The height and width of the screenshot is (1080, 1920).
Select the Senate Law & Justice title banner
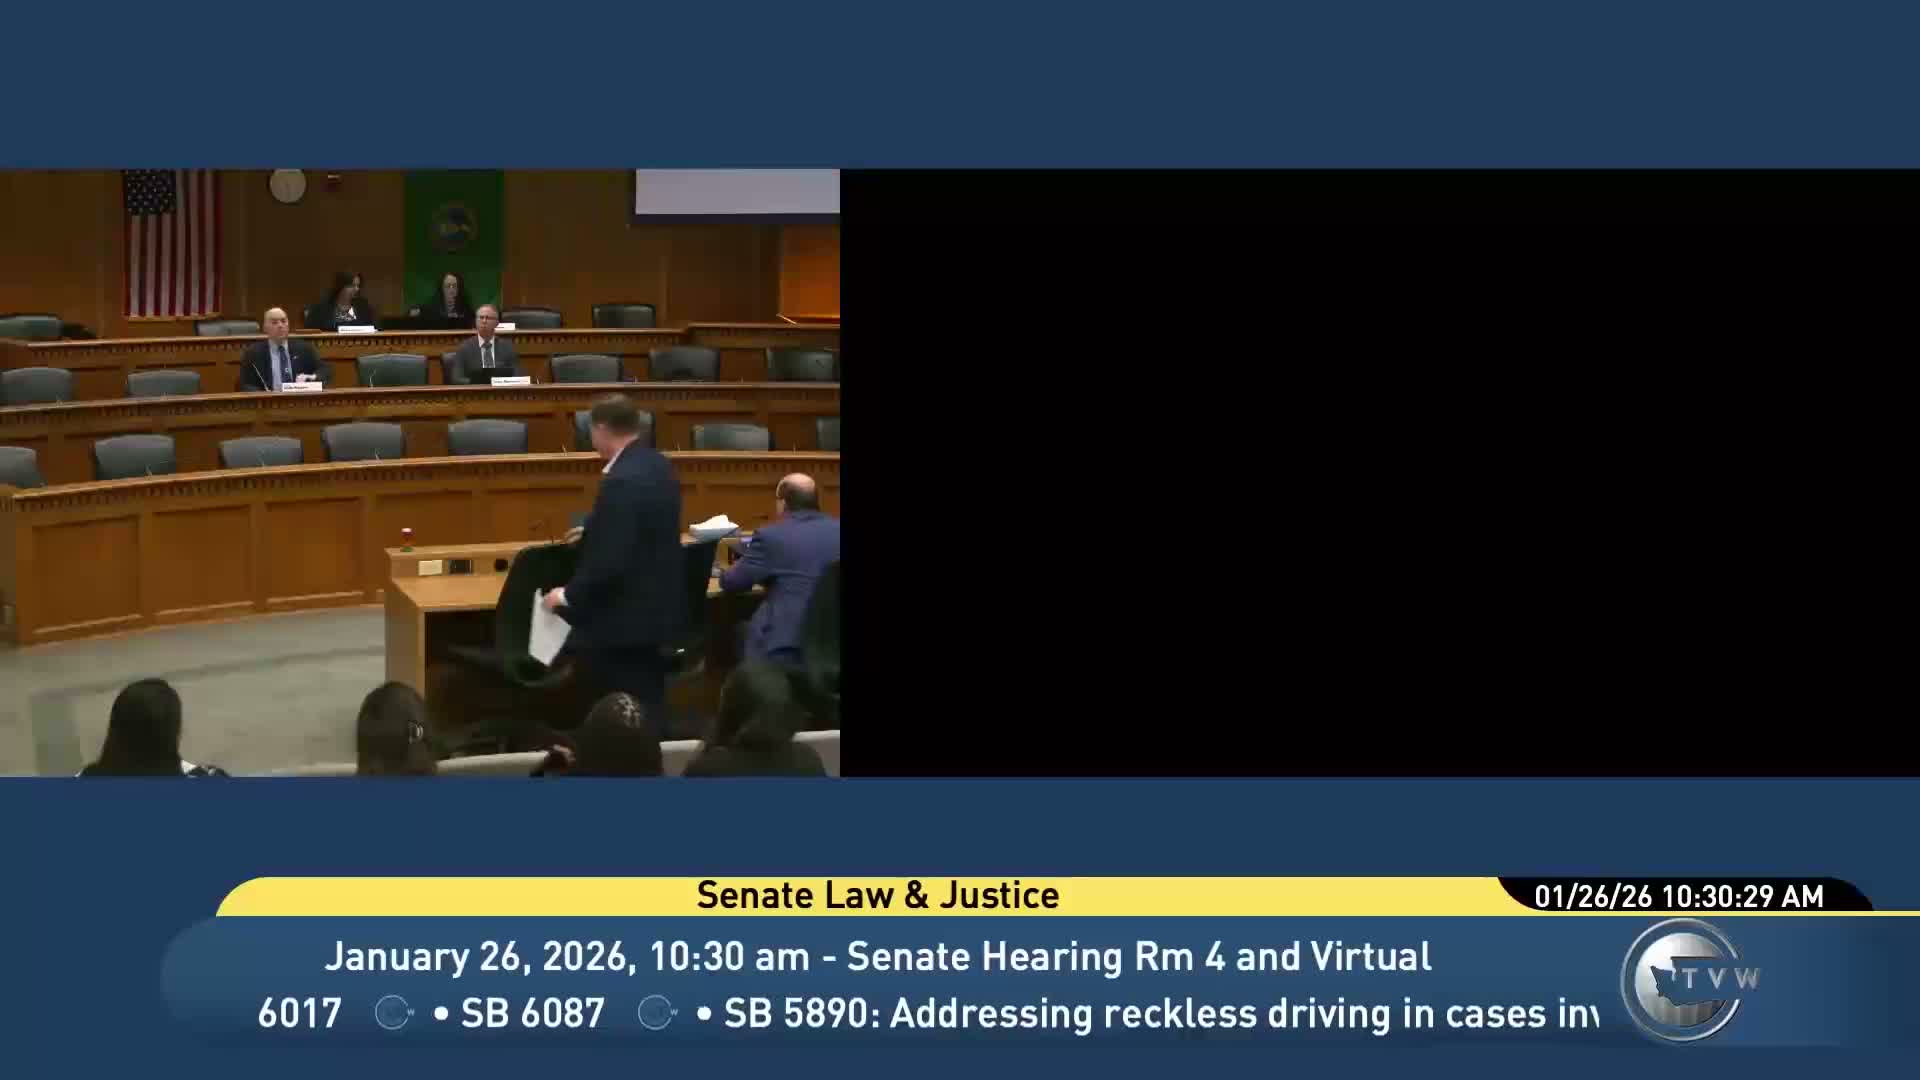[x=877, y=895]
